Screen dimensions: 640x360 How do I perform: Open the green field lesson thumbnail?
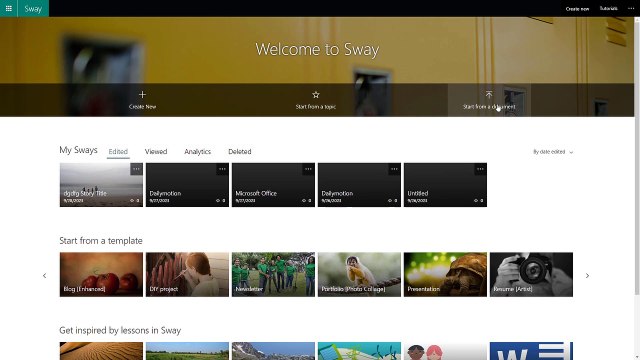[x=187, y=351]
